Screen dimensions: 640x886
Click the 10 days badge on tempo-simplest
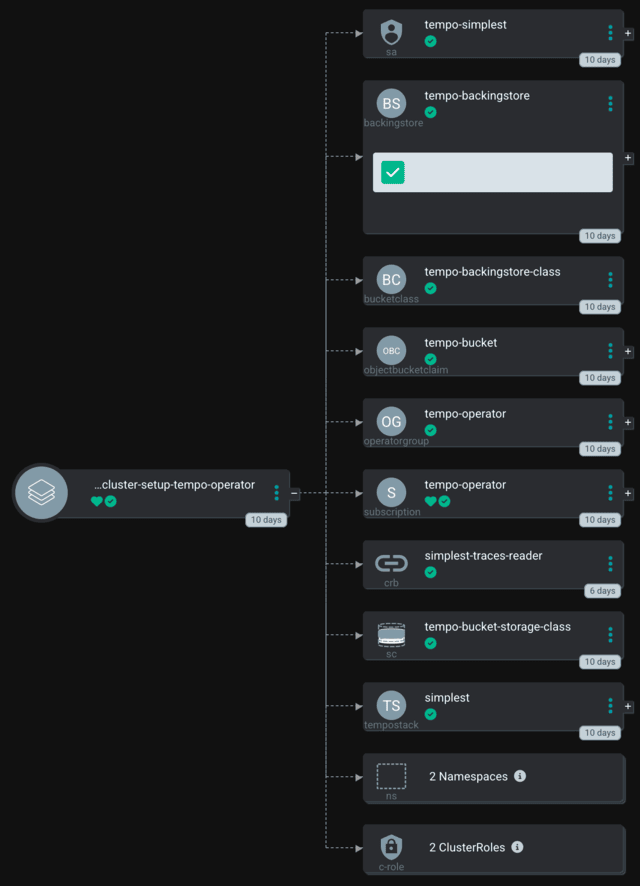tap(600, 59)
